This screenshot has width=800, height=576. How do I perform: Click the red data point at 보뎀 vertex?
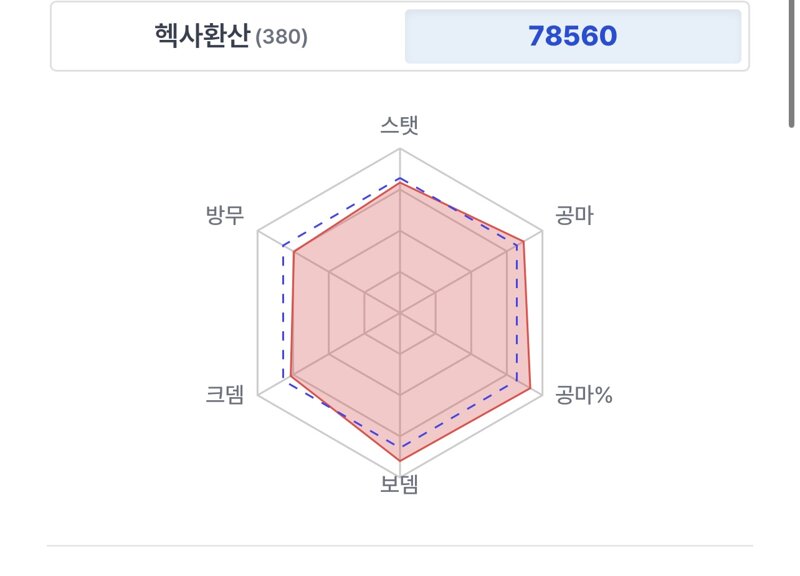coord(400,461)
